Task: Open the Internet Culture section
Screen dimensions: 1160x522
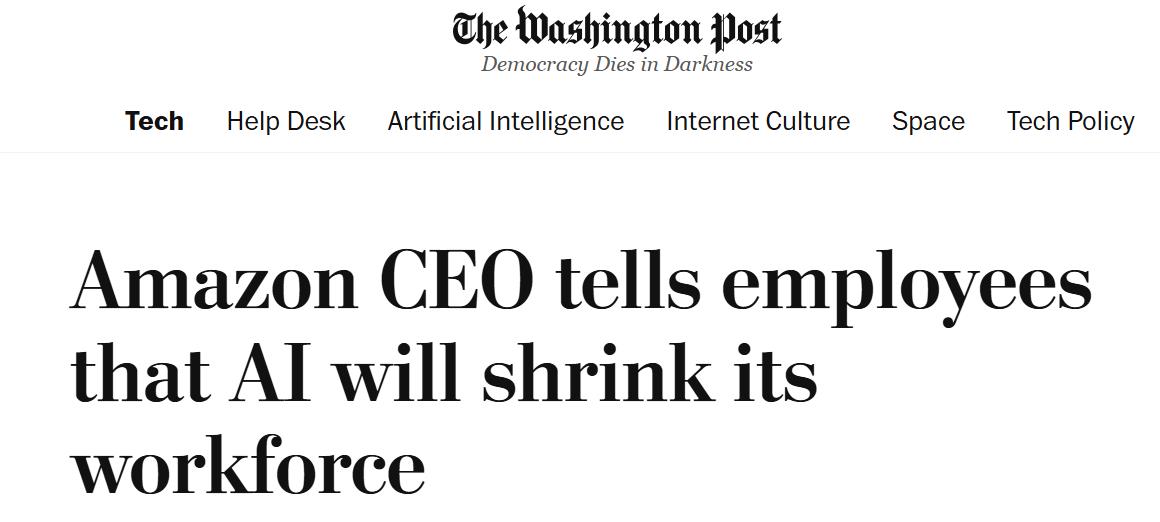Action: [758, 121]
